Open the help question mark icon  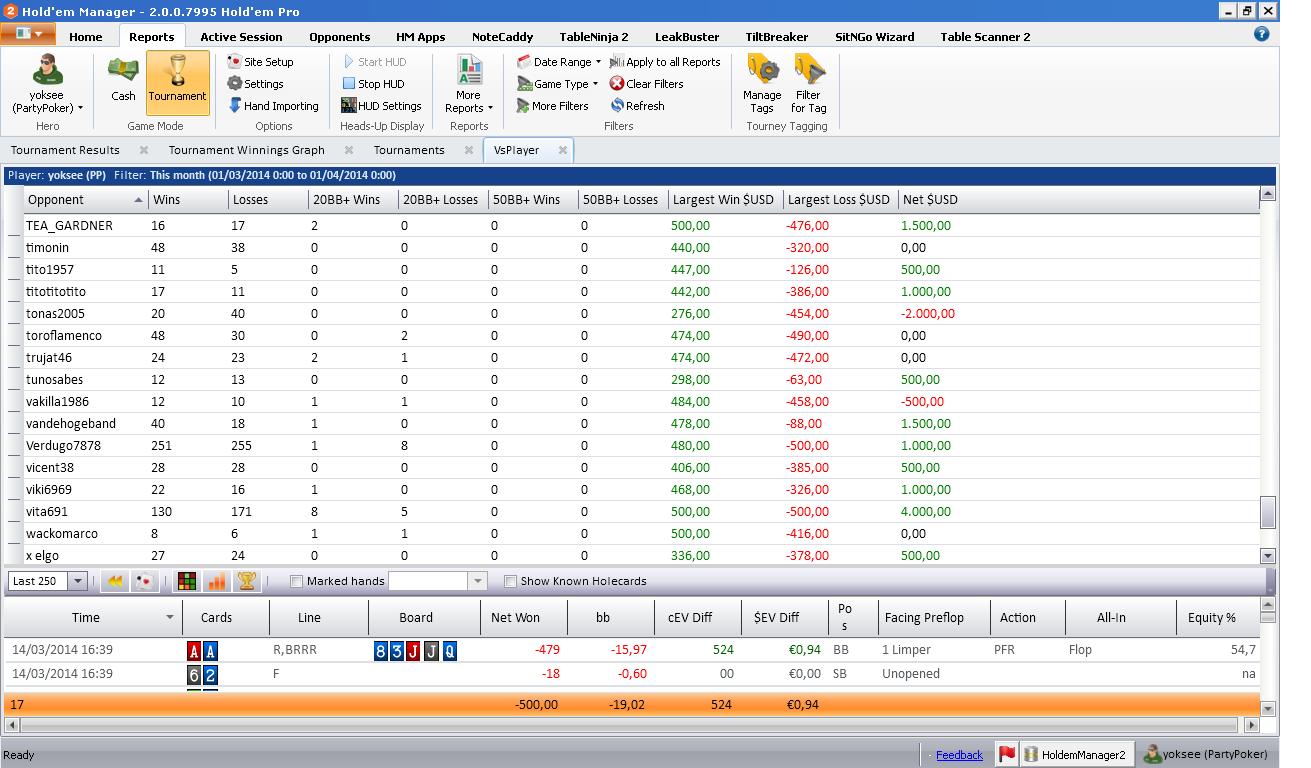tap(1261, 33)
